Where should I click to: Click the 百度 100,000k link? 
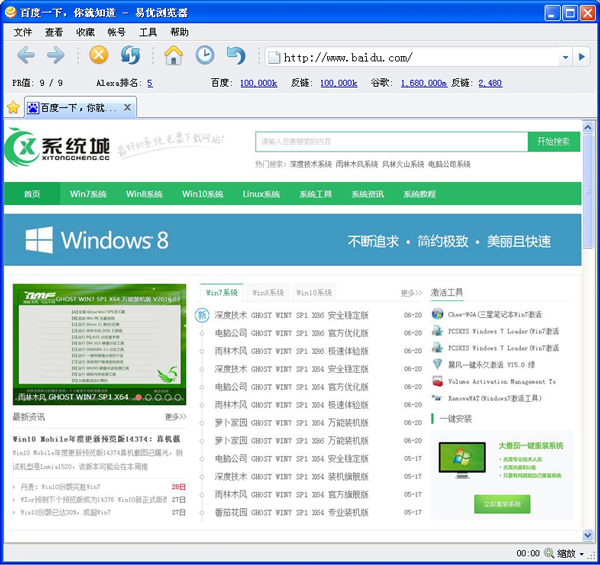coord(259,83)
